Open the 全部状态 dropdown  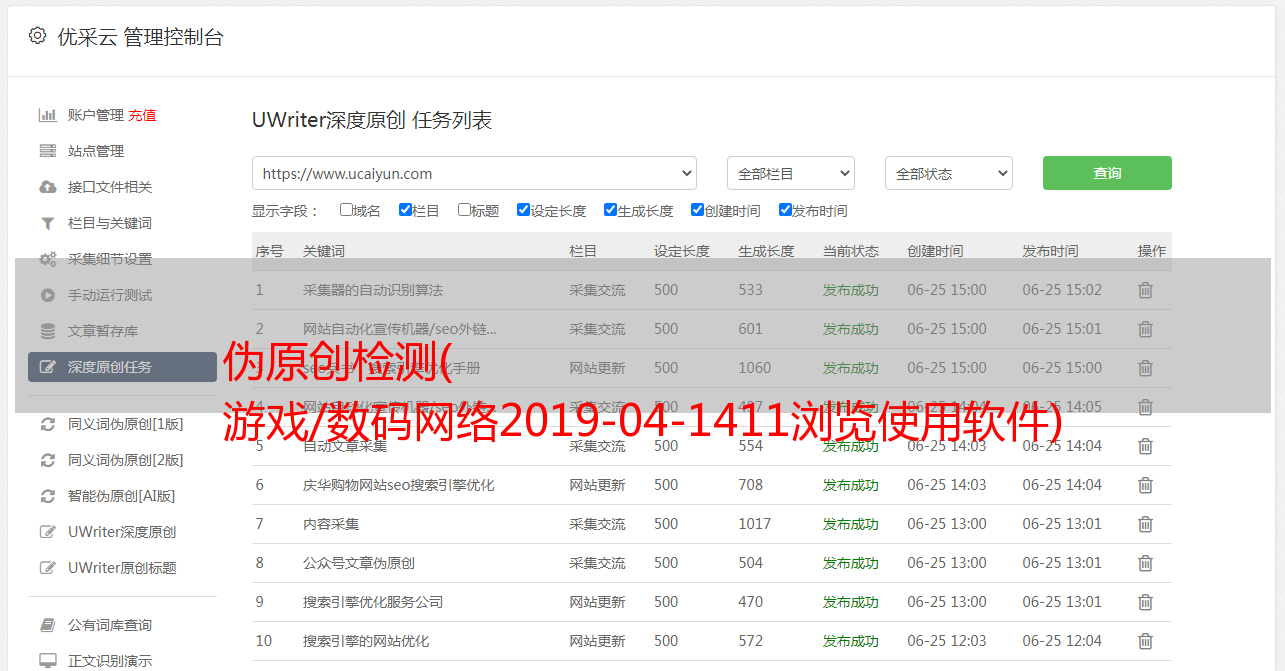pos(949,173)
